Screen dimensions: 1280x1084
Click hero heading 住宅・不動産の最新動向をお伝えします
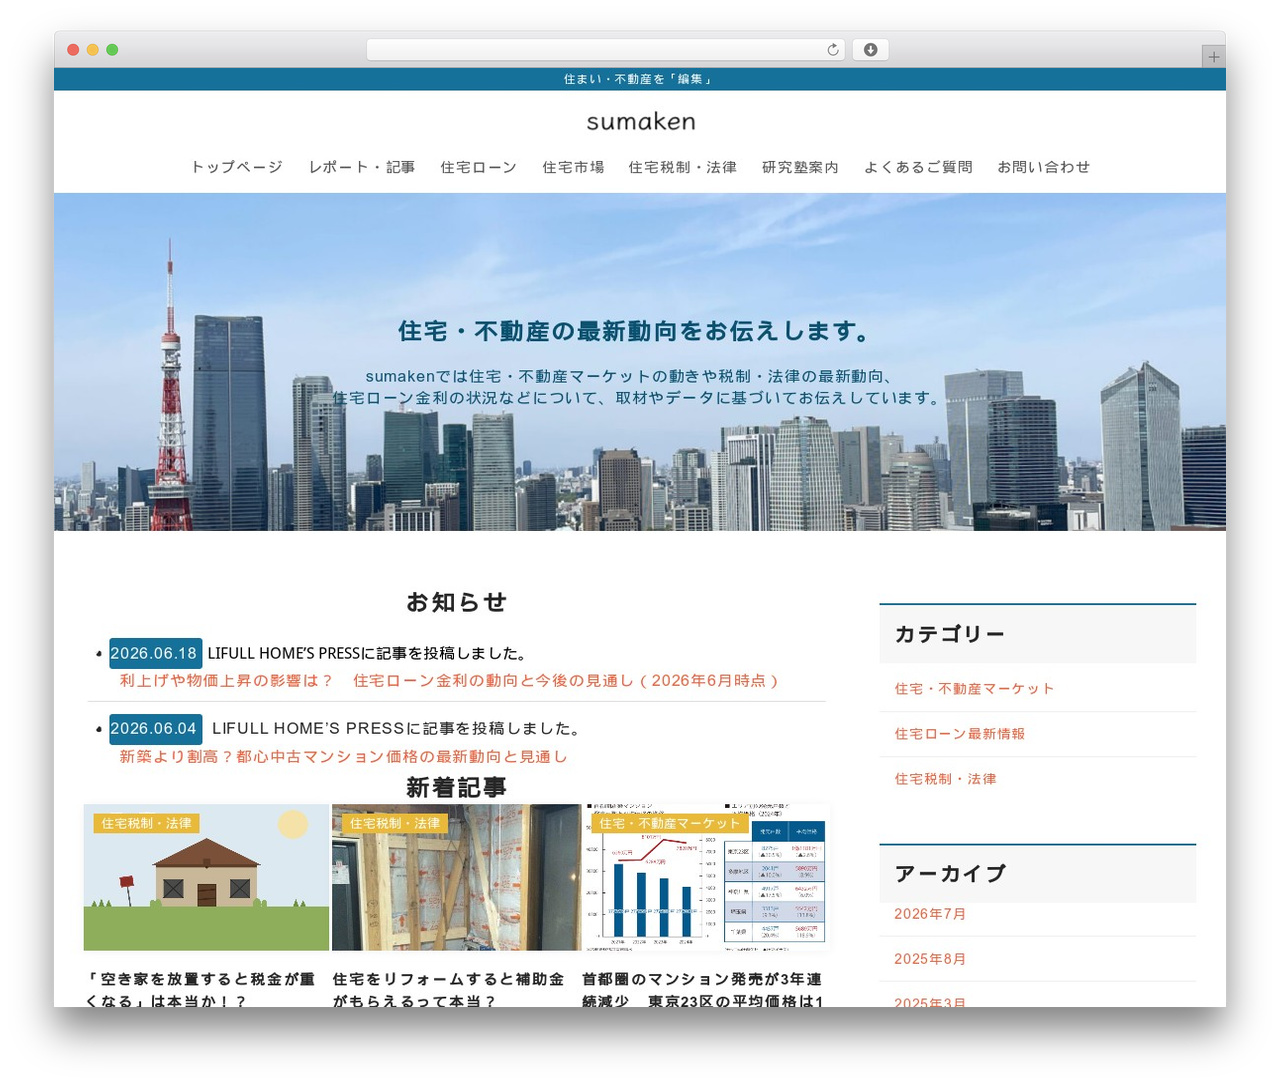pos(640,331)
